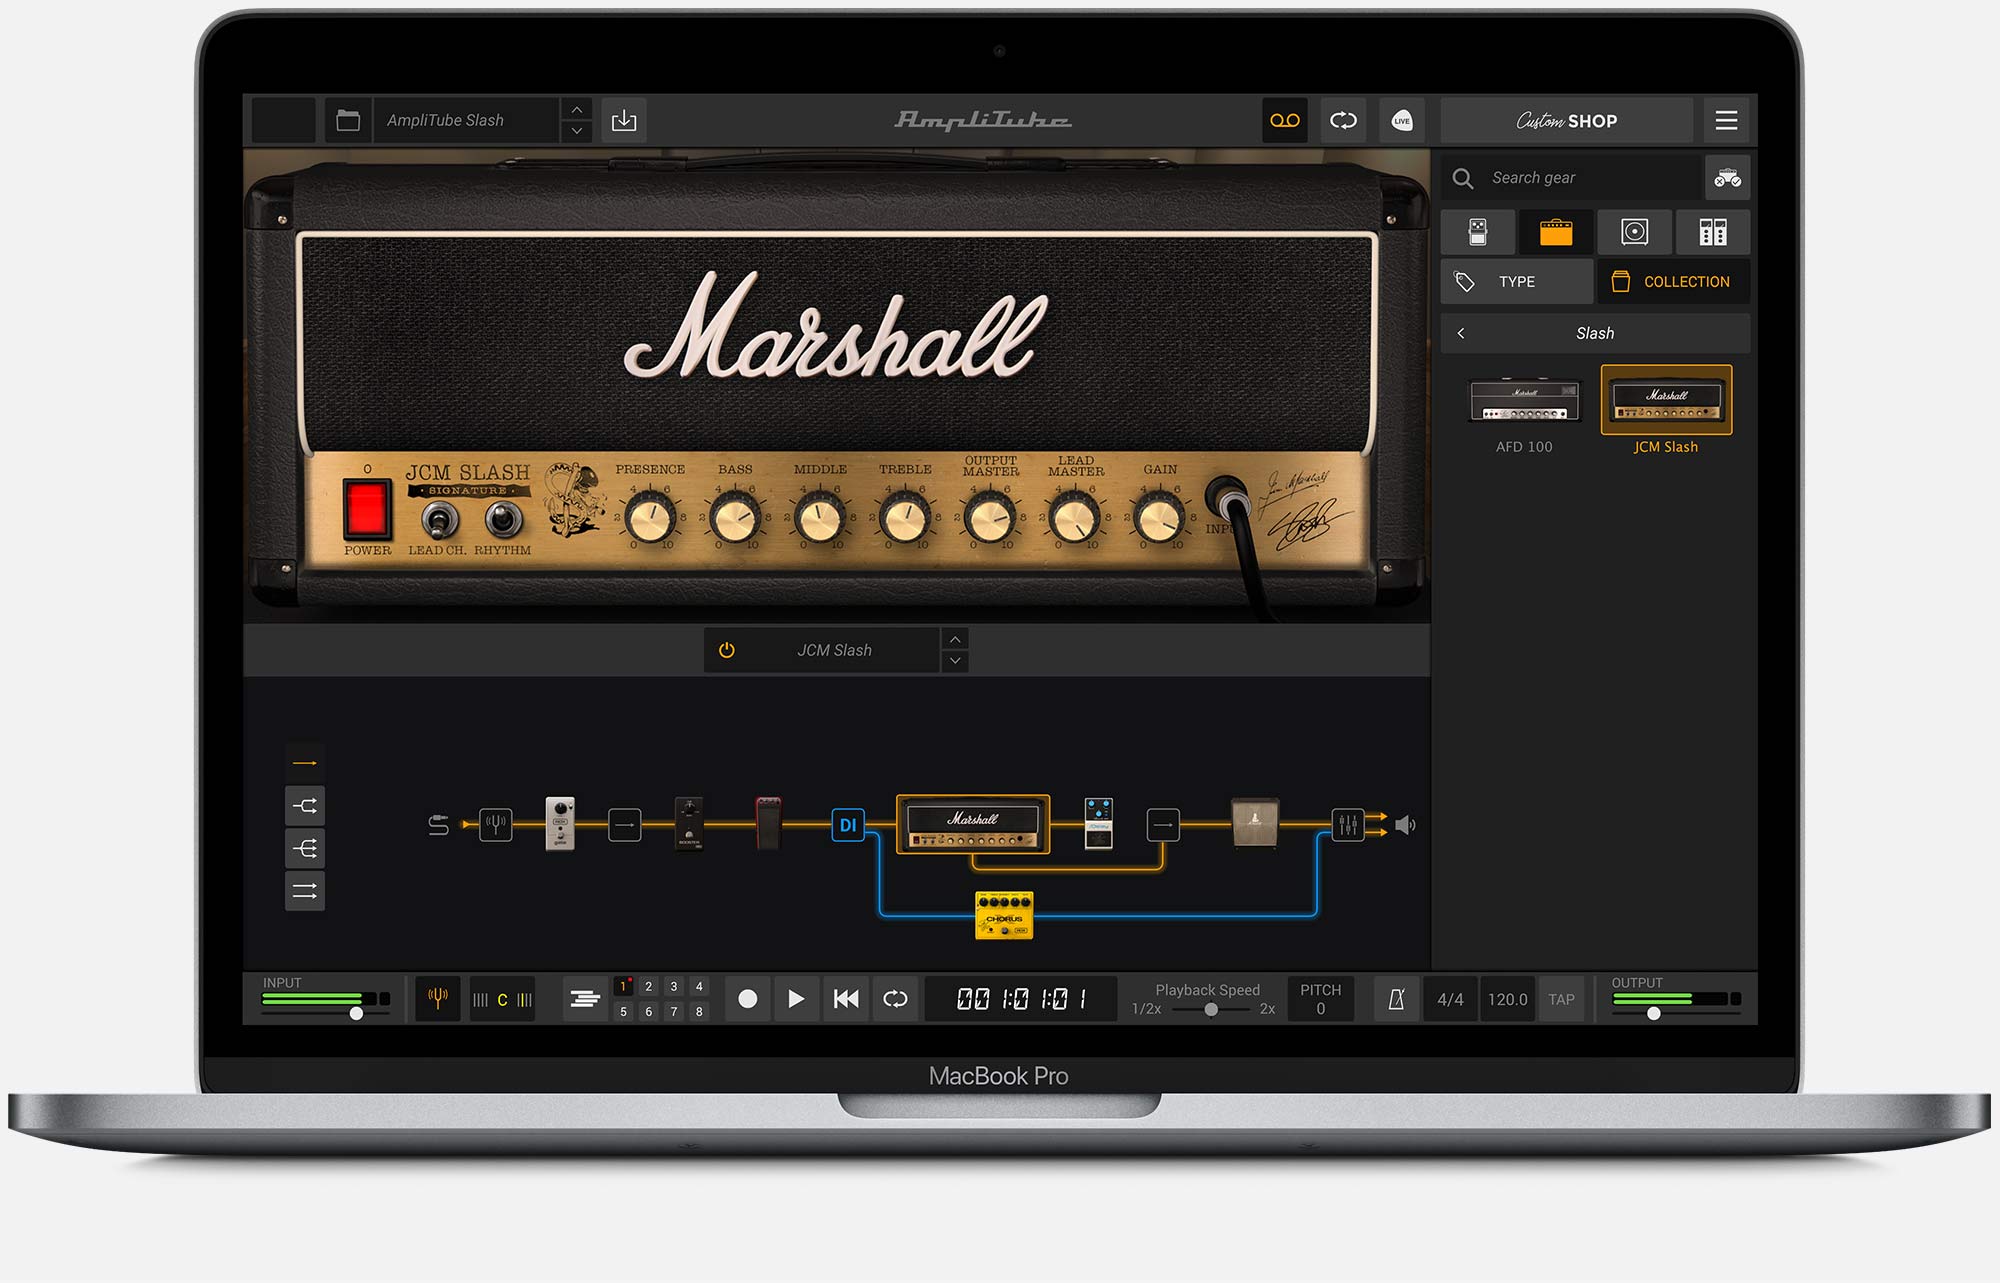
Task: Click the gear filter icon next to the search field
Action: 1727,178
